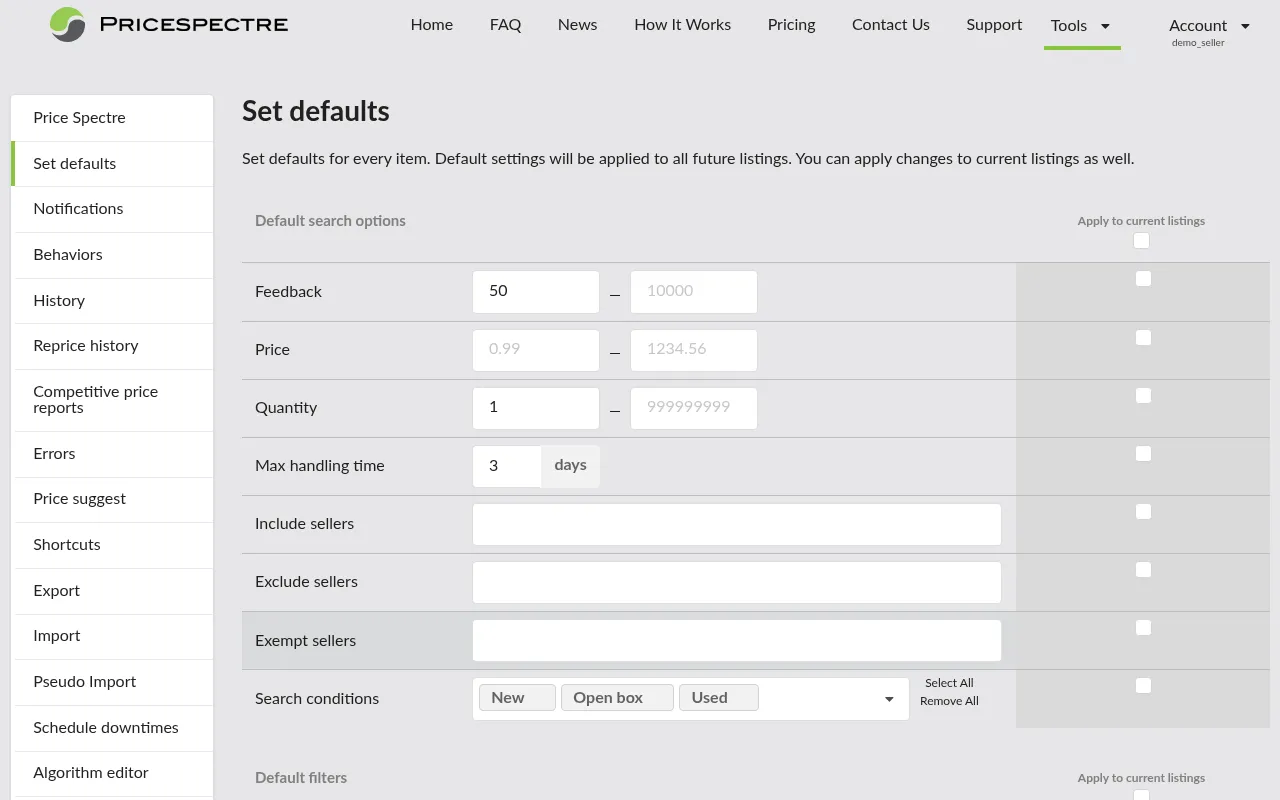Check Apply to current listings for Feedback
Screen dimensions: 1280x800
click(1143, 278)
